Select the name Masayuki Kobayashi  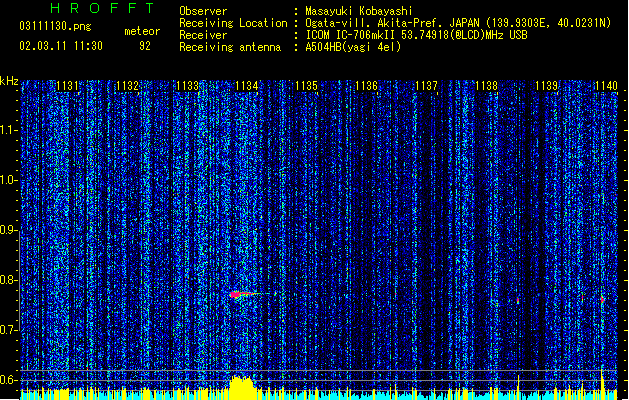[x=359, y=11]
